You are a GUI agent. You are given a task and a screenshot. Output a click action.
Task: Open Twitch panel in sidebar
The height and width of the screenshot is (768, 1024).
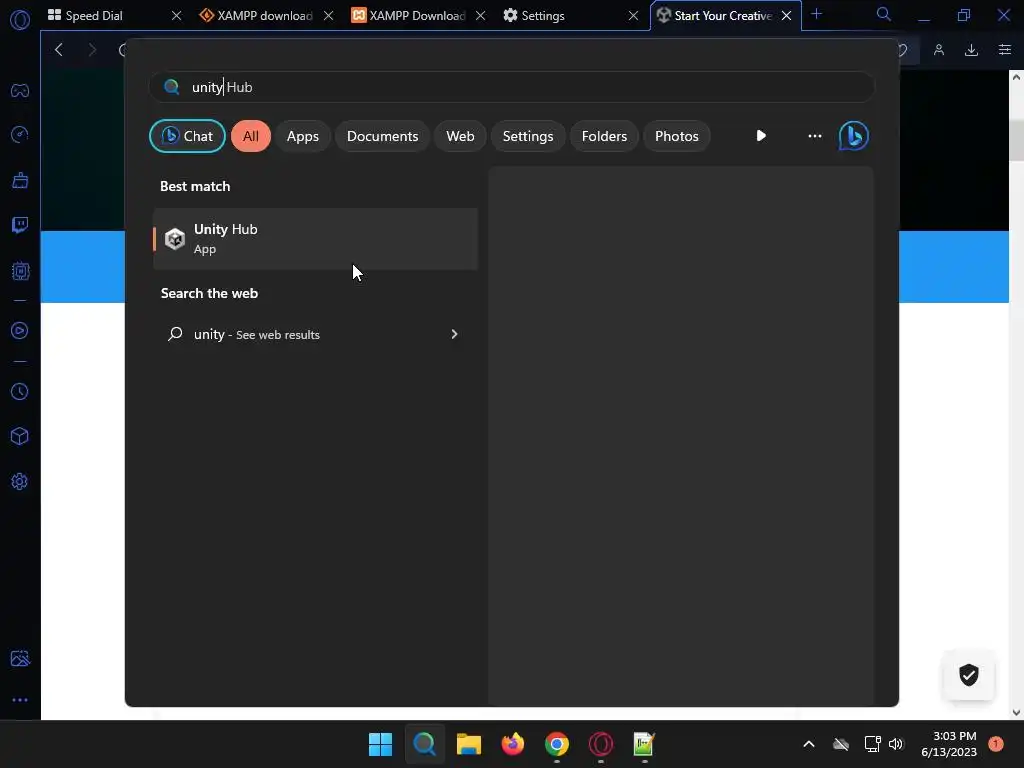pos(20,225)
